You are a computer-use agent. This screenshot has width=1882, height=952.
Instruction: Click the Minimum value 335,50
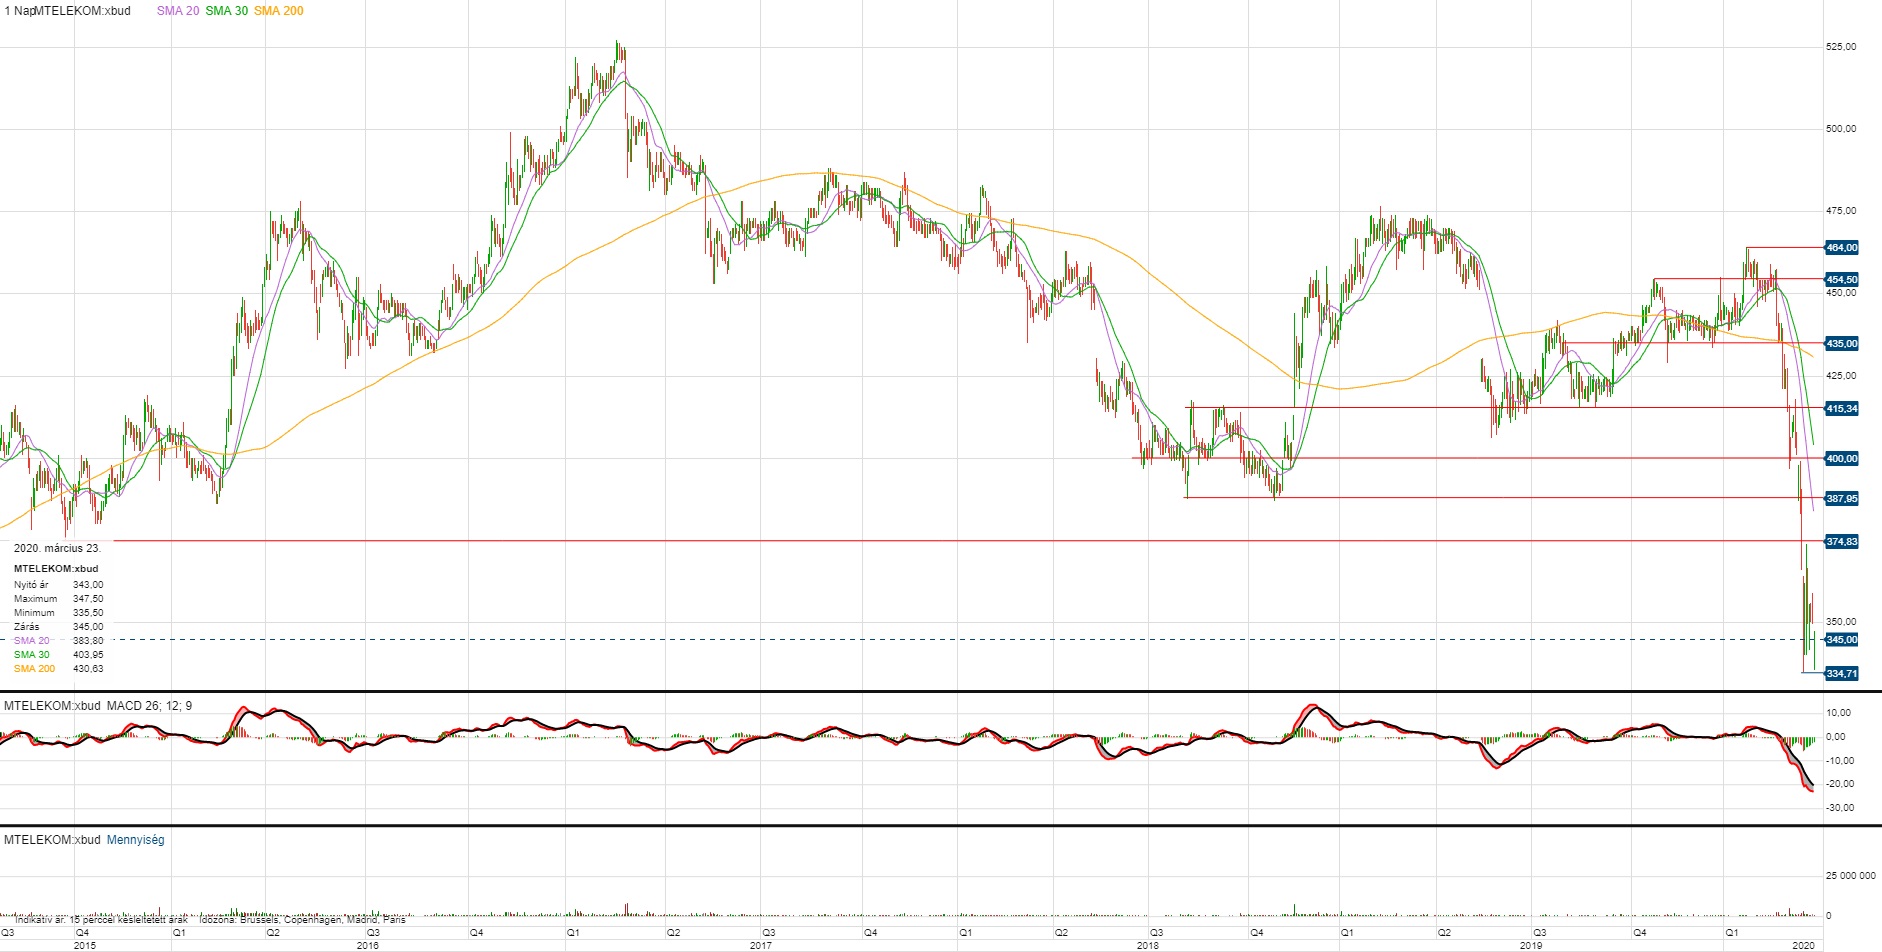(88, 613)
